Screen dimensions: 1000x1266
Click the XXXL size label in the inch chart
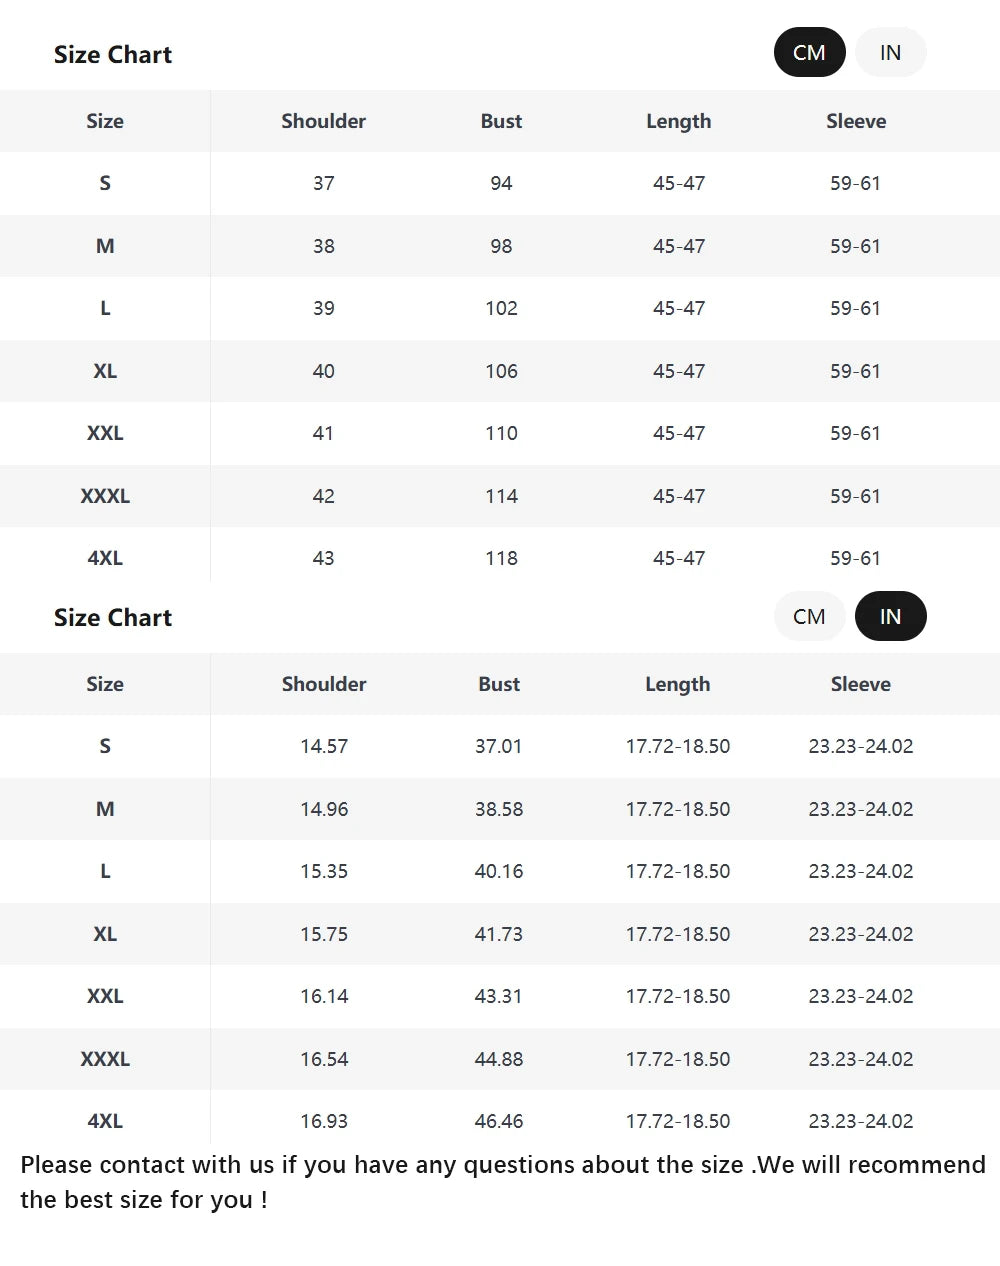(x=105, y=1059)
